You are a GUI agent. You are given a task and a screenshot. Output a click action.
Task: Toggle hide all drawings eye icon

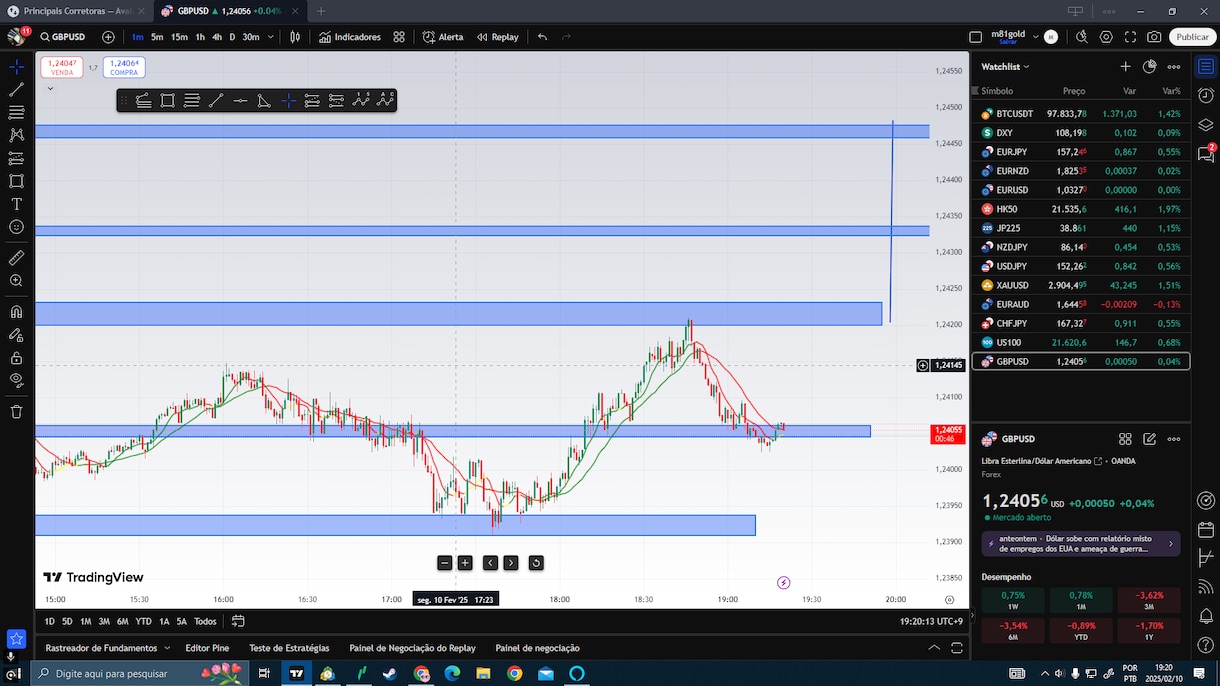(x=16, y=380)
